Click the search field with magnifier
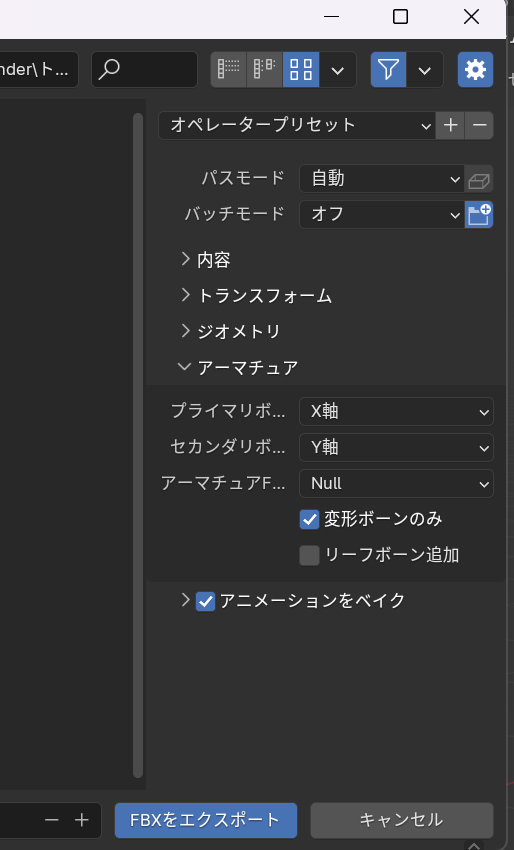The image size is (514, 850). [144, 69]
